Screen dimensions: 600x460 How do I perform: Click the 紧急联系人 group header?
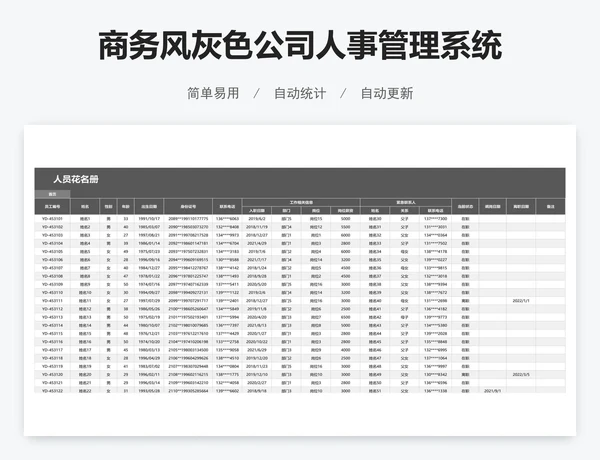[406, 202]
